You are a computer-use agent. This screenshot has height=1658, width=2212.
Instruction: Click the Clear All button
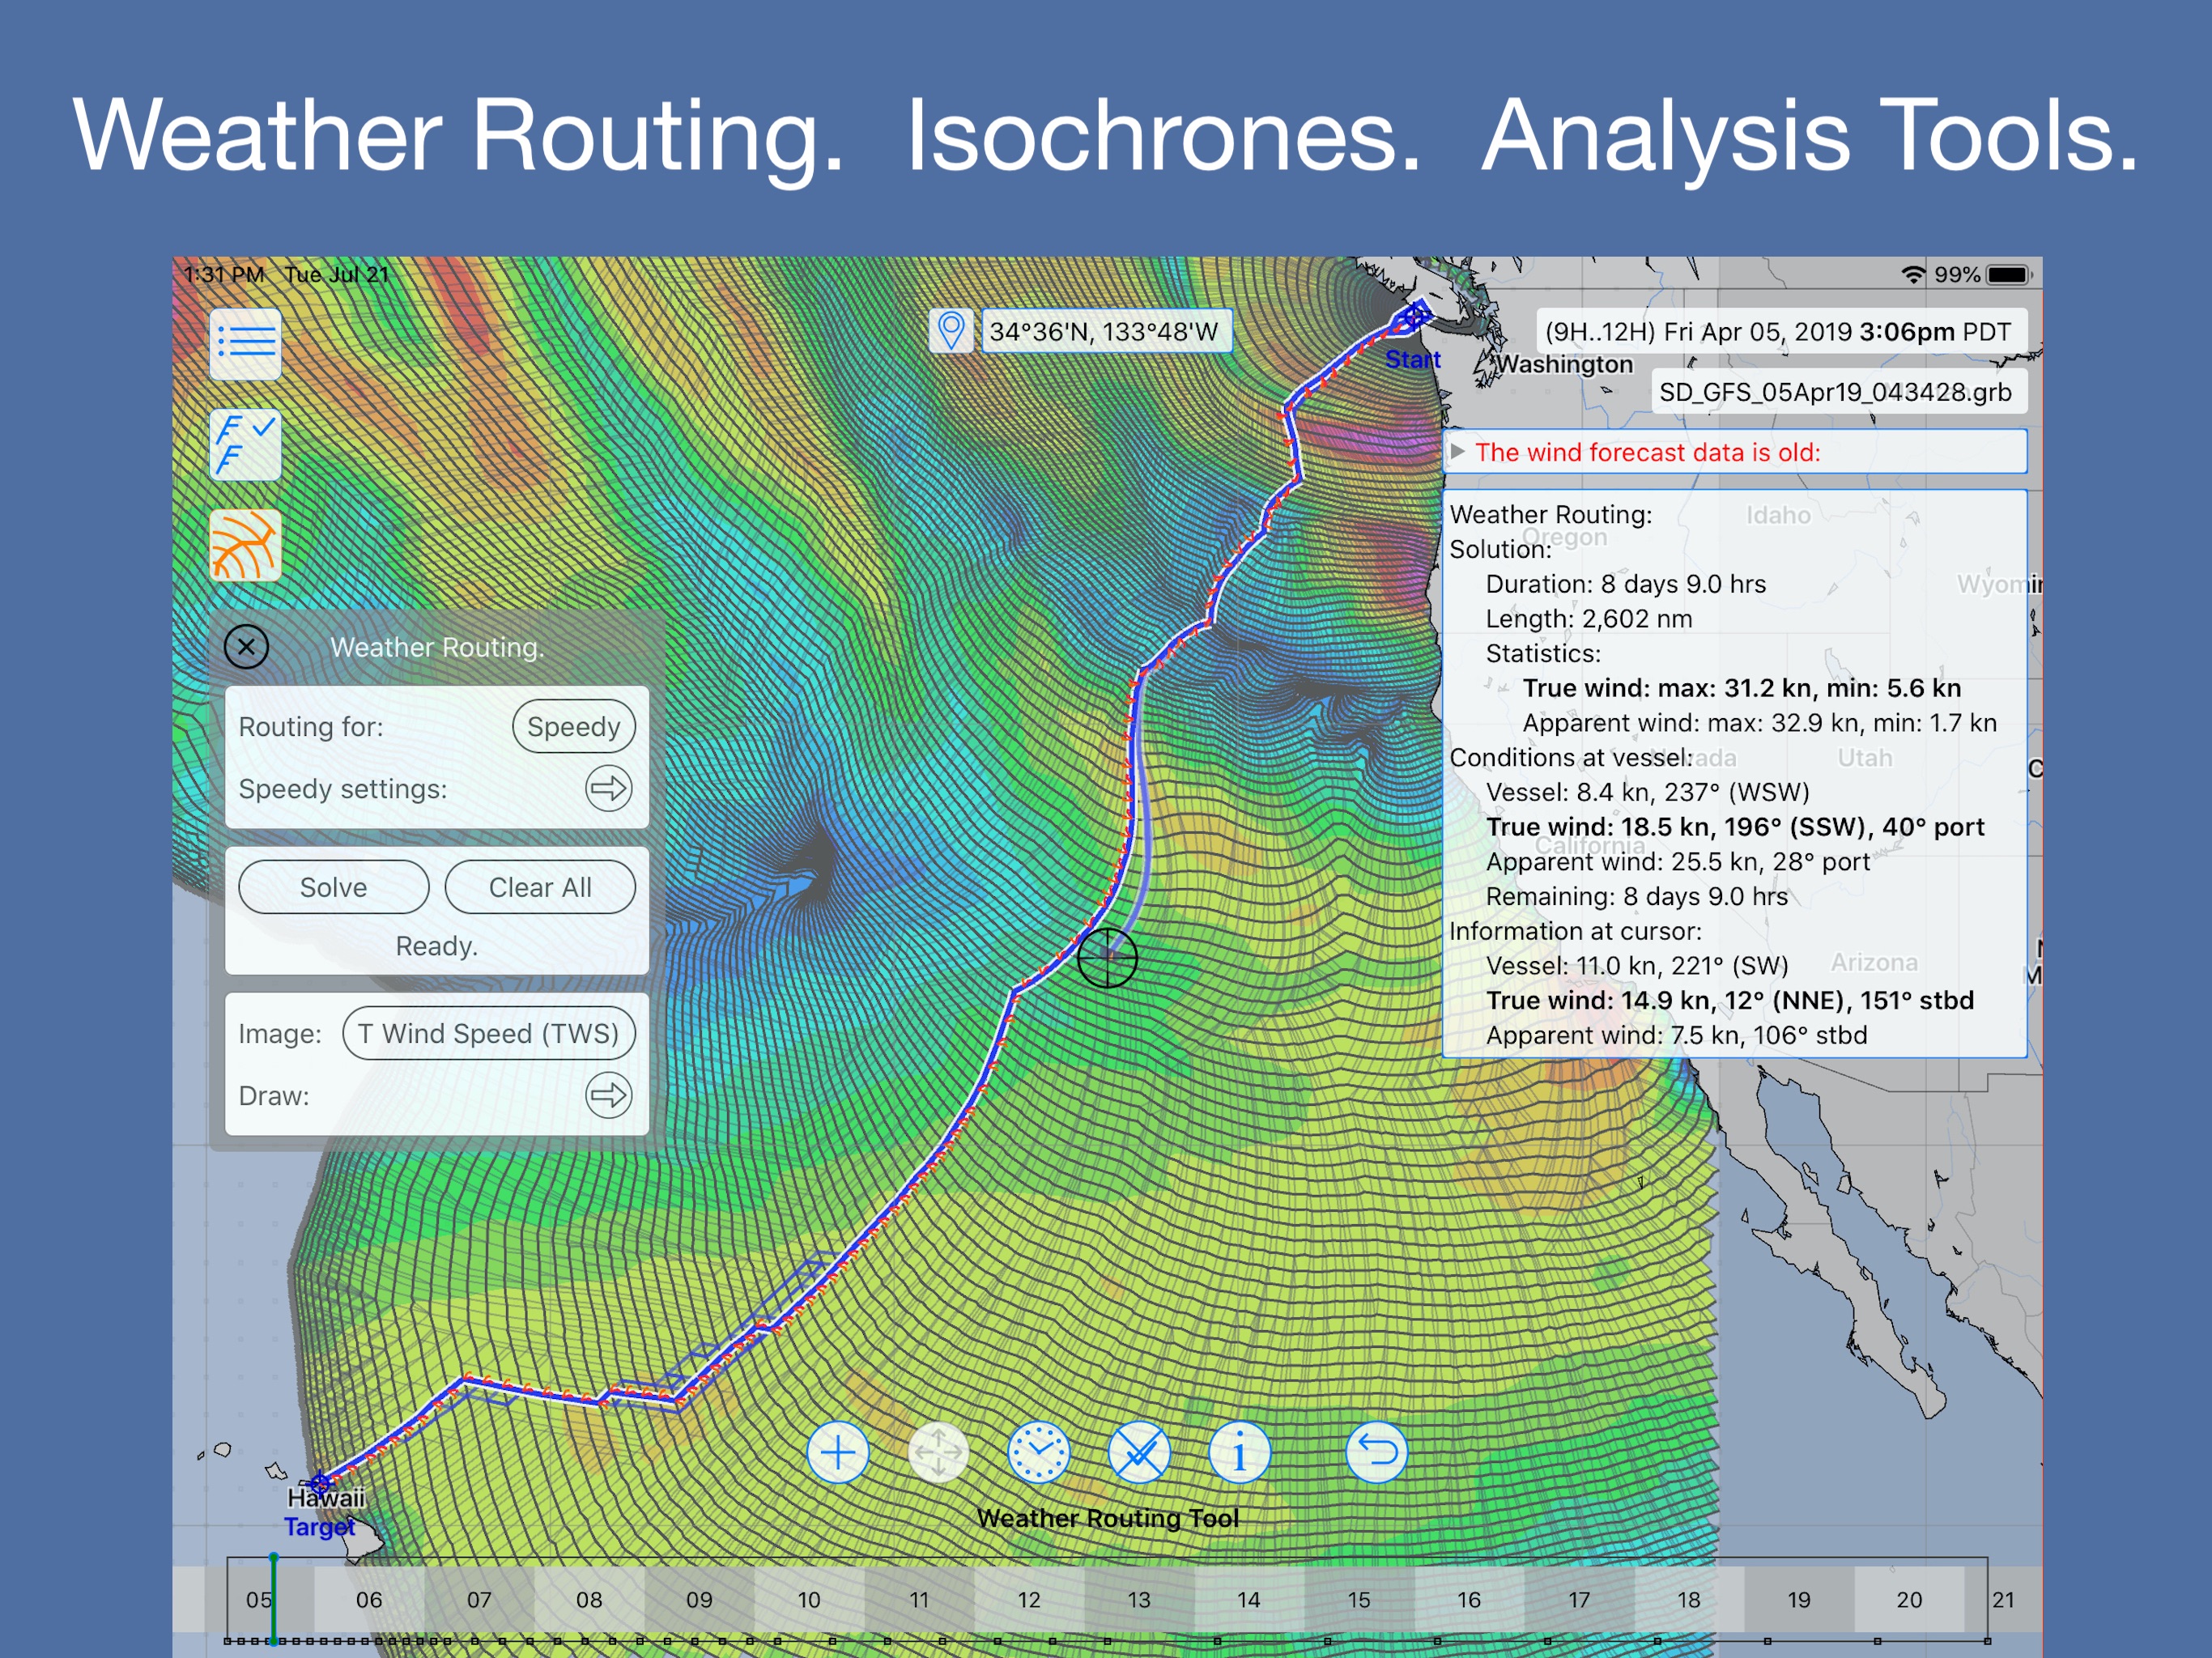[540, 888]
